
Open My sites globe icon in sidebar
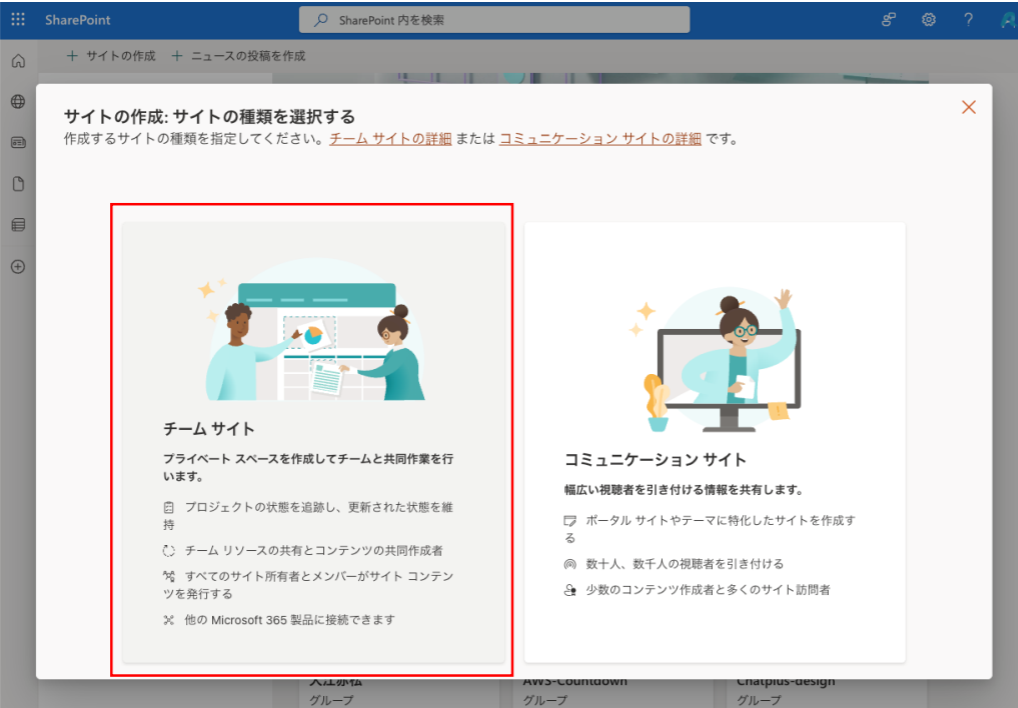click(18, 102)
